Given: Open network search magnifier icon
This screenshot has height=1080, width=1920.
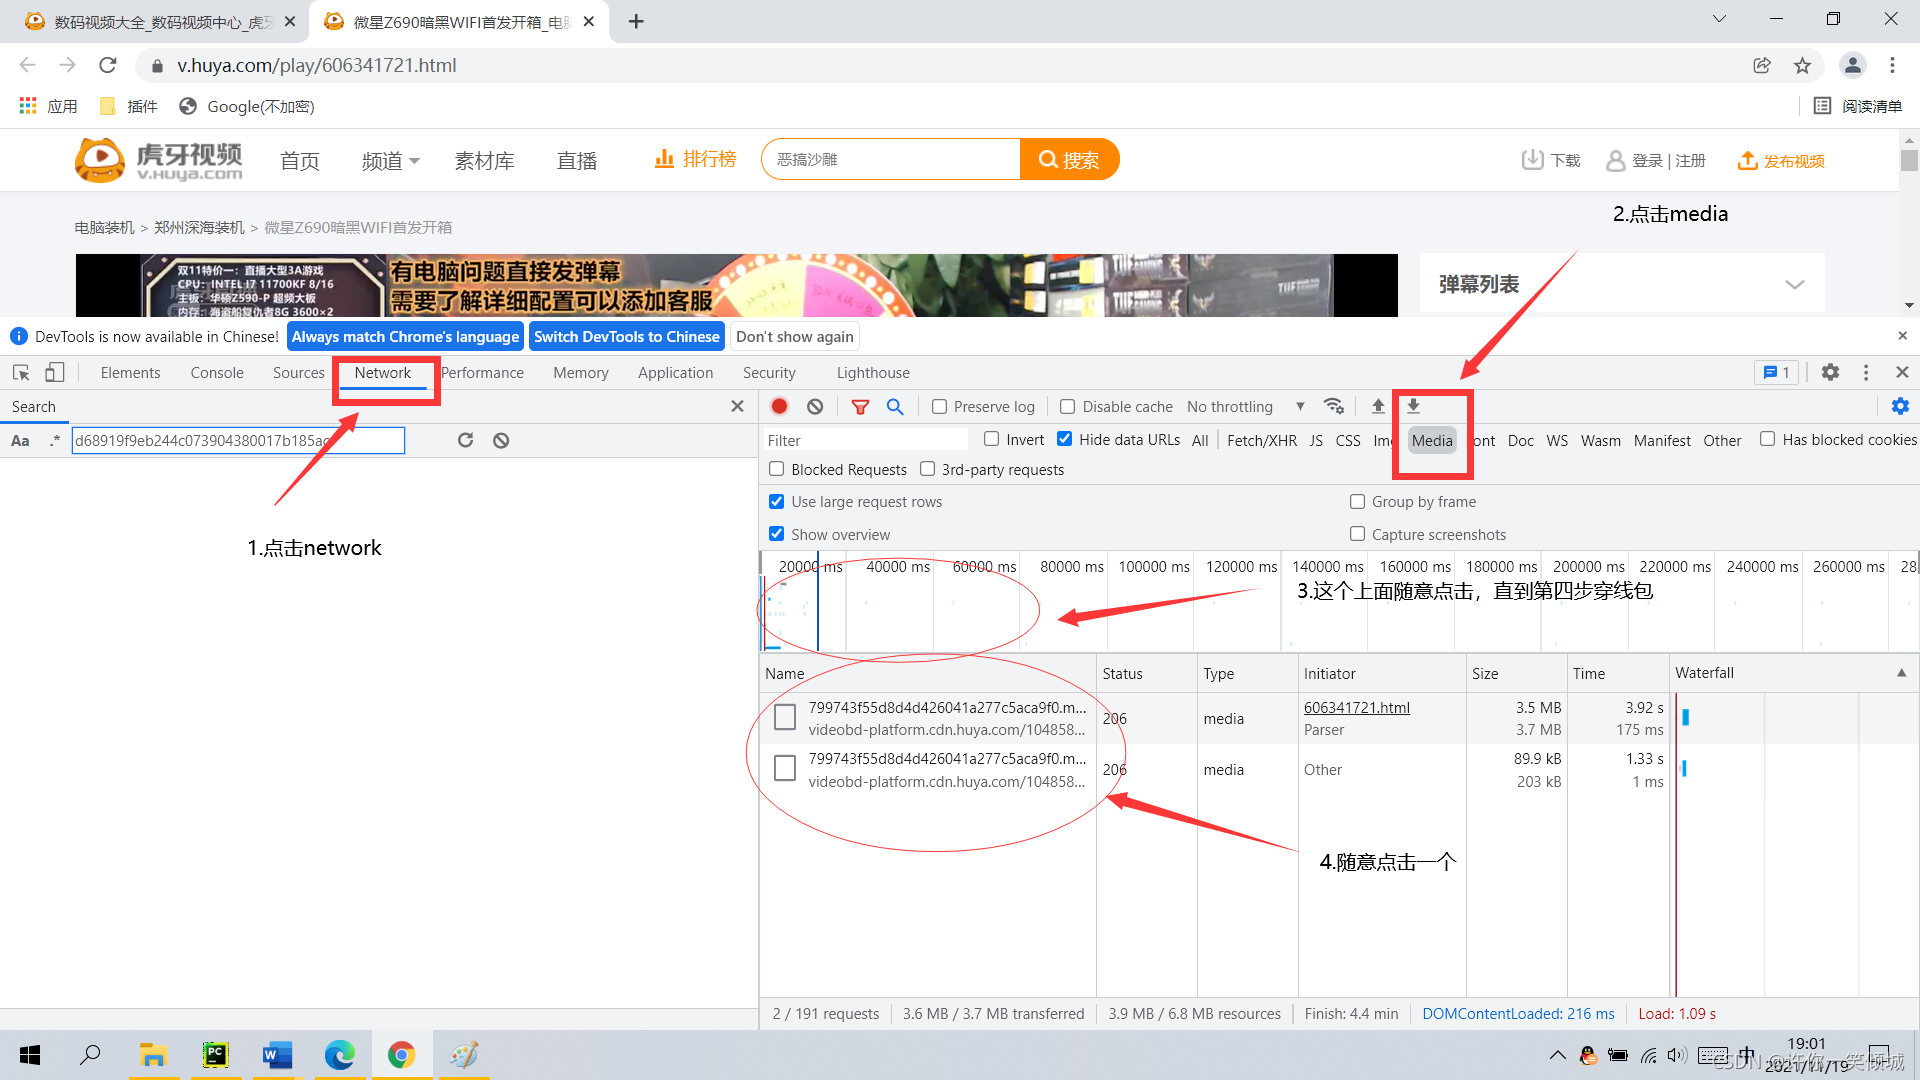Looking at the screenshot, I should pyautogui.click(x=895, y=406).
